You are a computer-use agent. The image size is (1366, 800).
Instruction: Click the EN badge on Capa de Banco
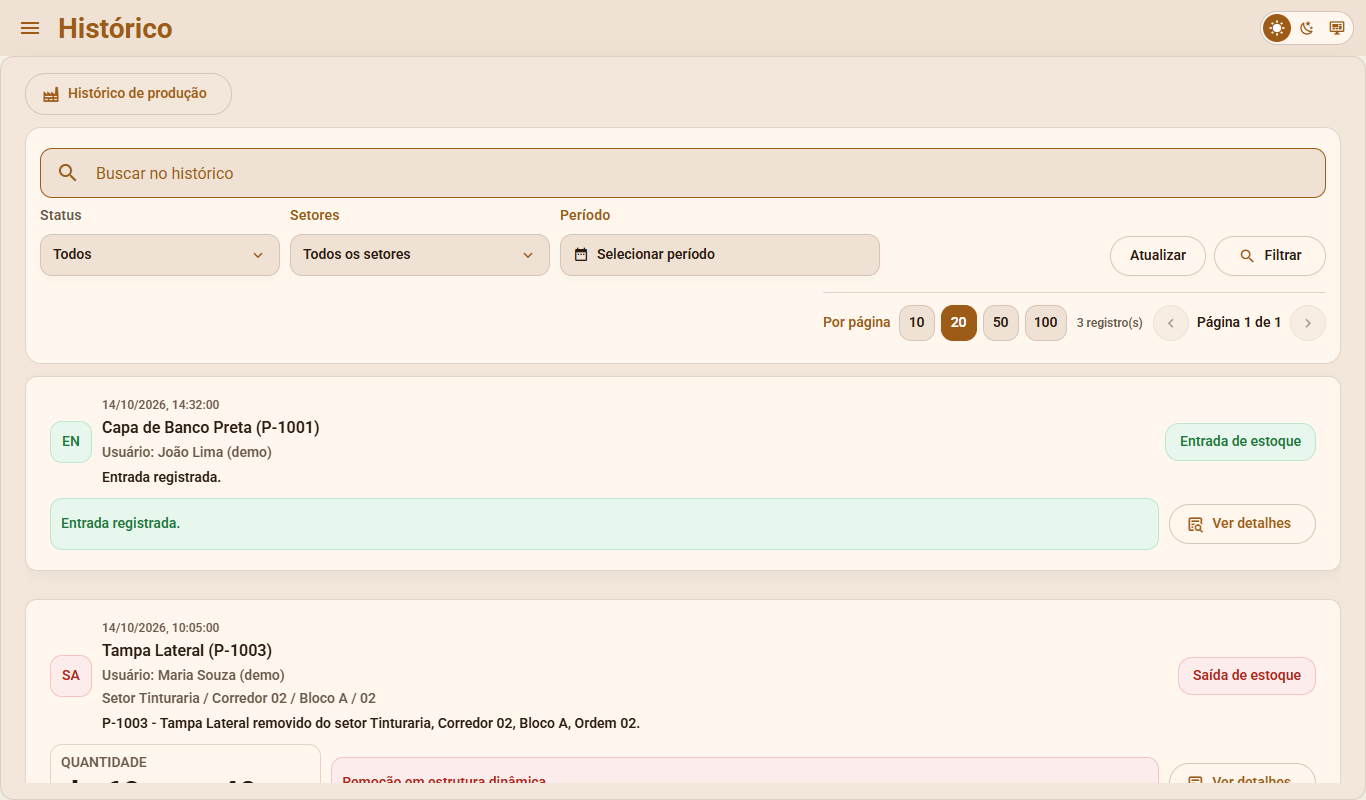pyautogui.click(x=71, y=442)
